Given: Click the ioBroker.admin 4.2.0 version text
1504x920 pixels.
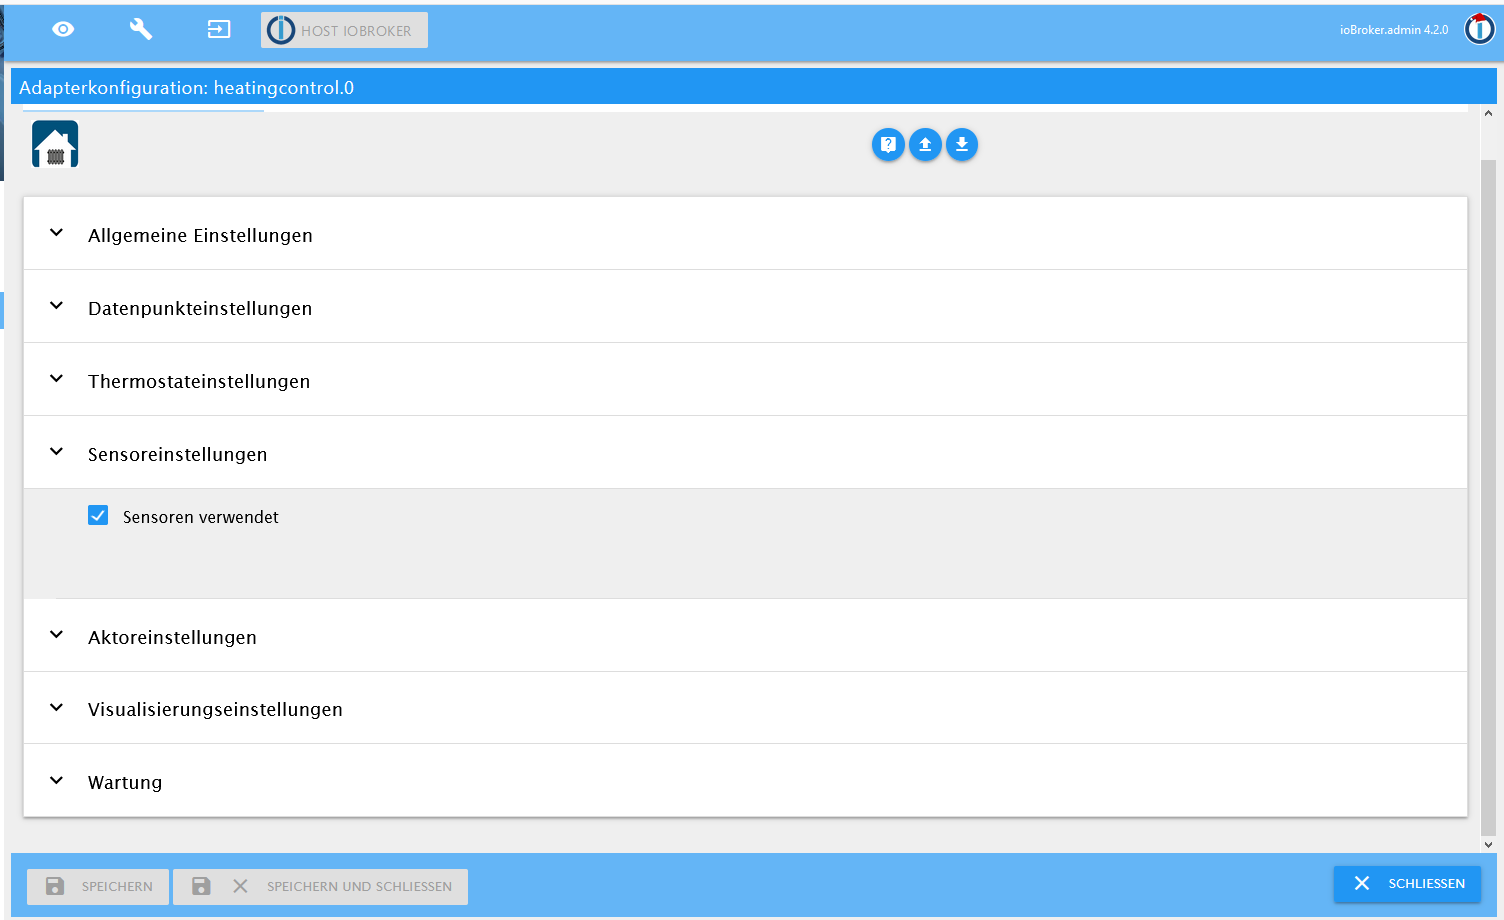Looking at the screenshot, I should click(1394, 30).
